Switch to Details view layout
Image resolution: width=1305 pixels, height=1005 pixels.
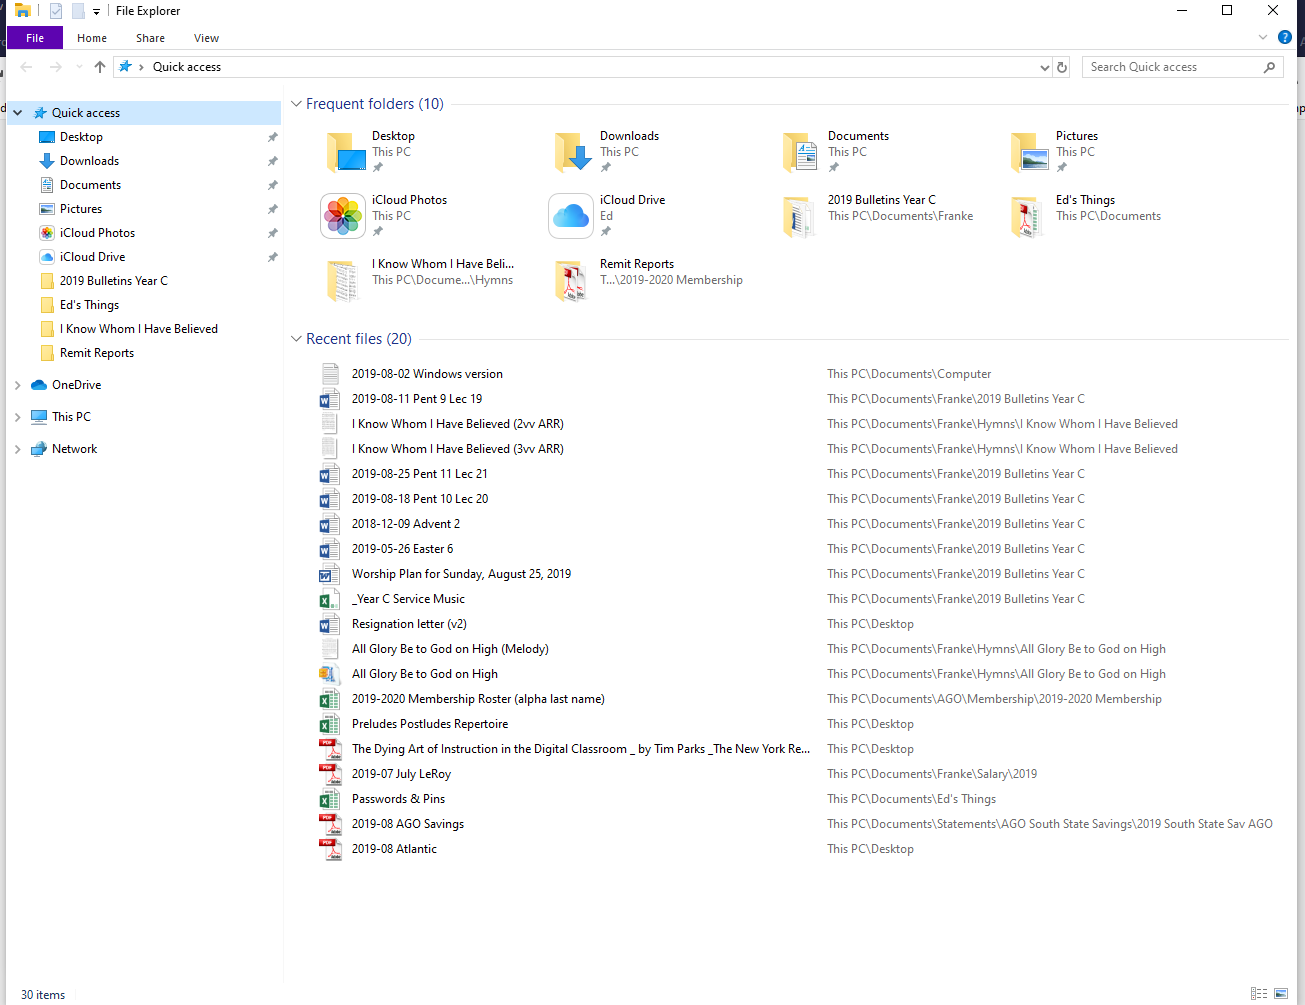pos(1259,994)
